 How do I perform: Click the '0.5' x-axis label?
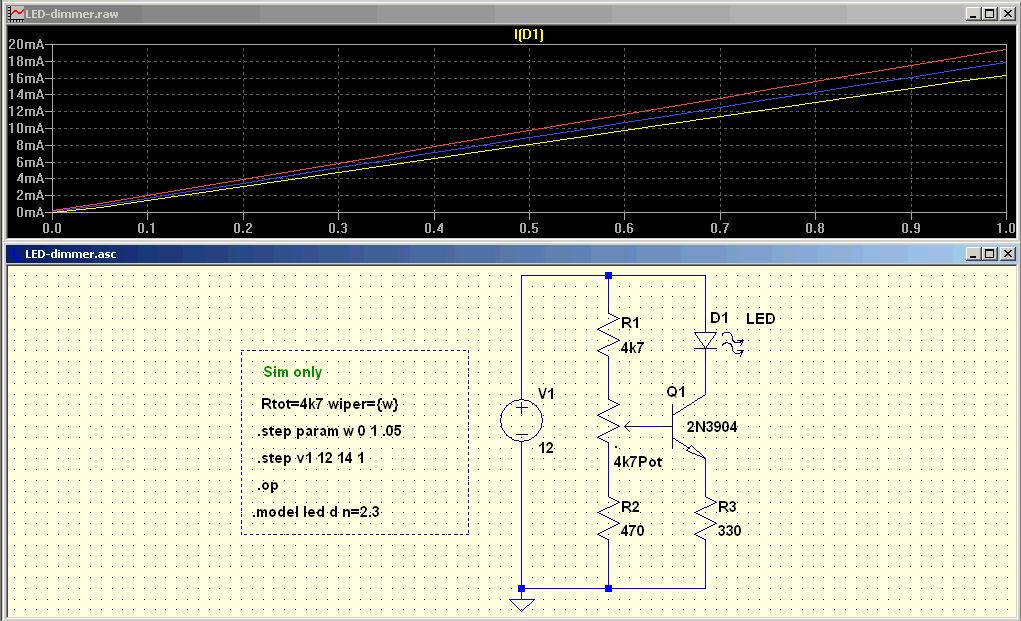529,228
